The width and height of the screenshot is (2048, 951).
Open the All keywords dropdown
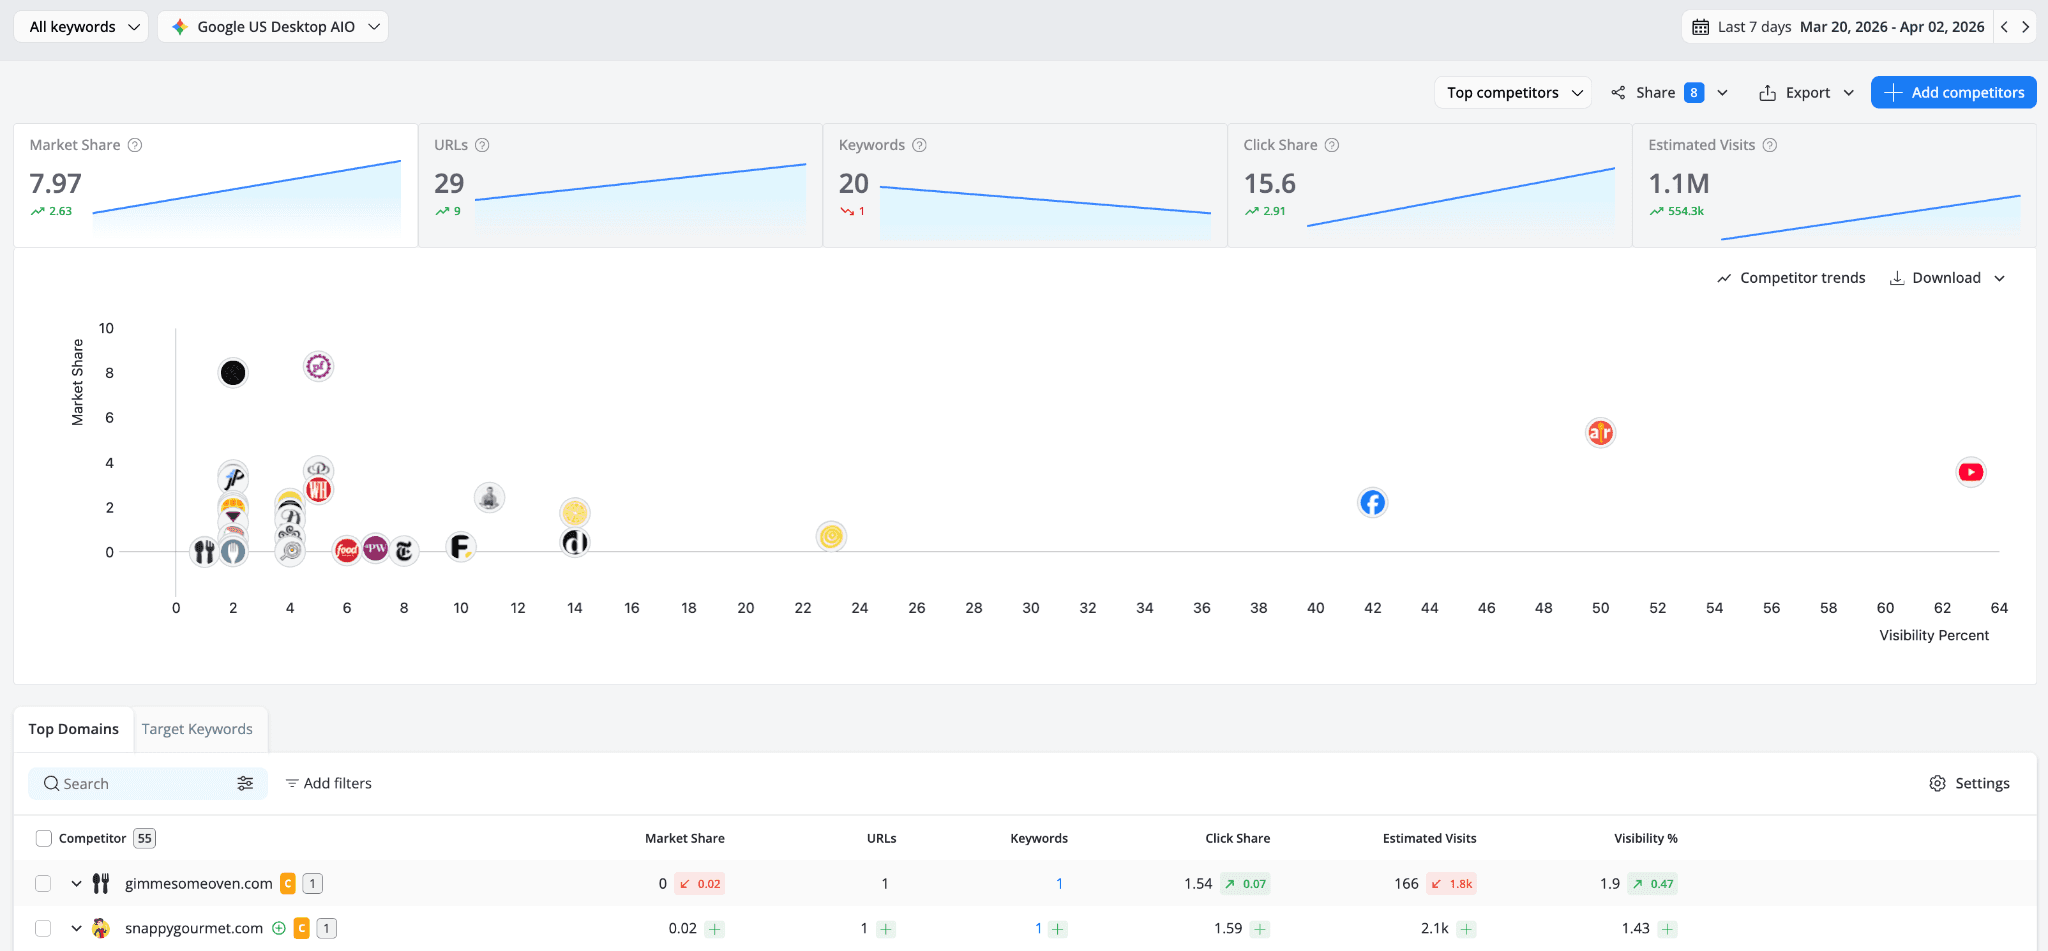pyautogui.click(x=80, y=26)
